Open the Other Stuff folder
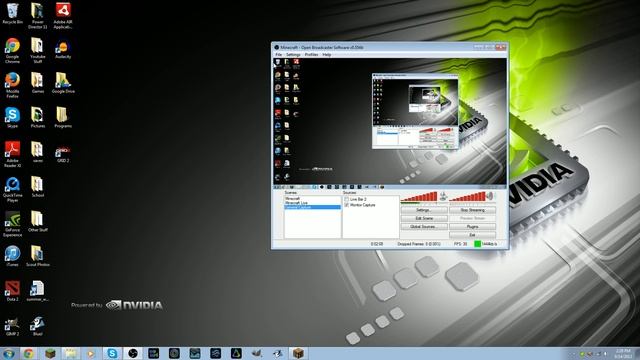Viewport: 640px width, 360px height. tap(38, 222)
